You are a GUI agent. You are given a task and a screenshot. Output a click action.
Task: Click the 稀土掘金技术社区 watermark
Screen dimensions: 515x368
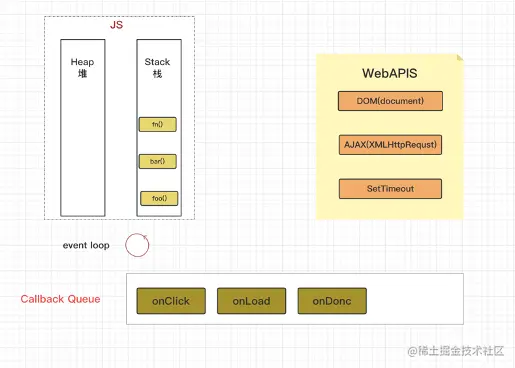pyautogui.click(x=456, y=351)
